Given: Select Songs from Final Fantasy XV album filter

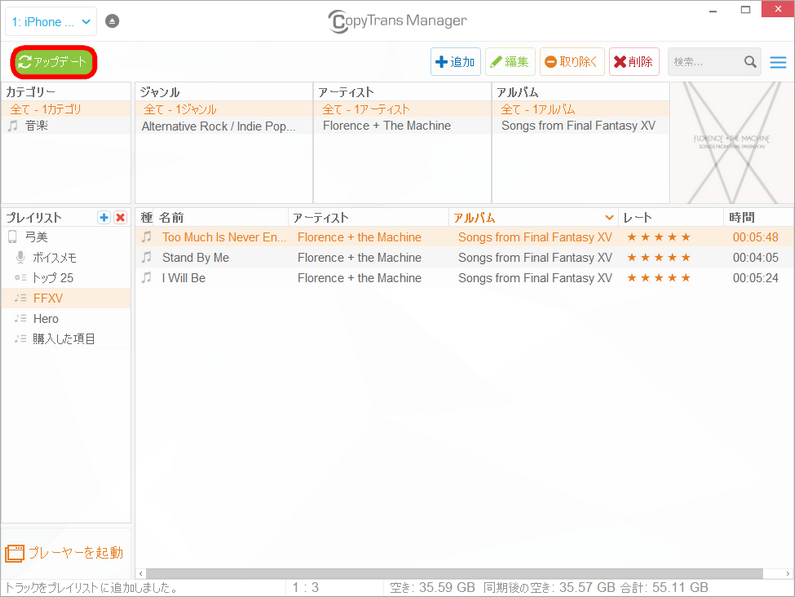Looking at the screenshot, I should pos(581,125).
